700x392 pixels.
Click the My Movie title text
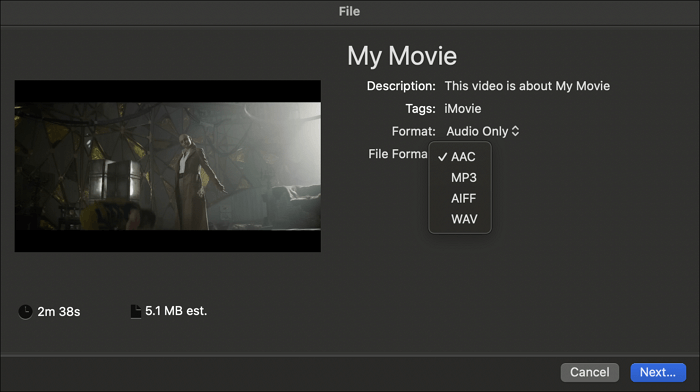[x=402, y=56]
